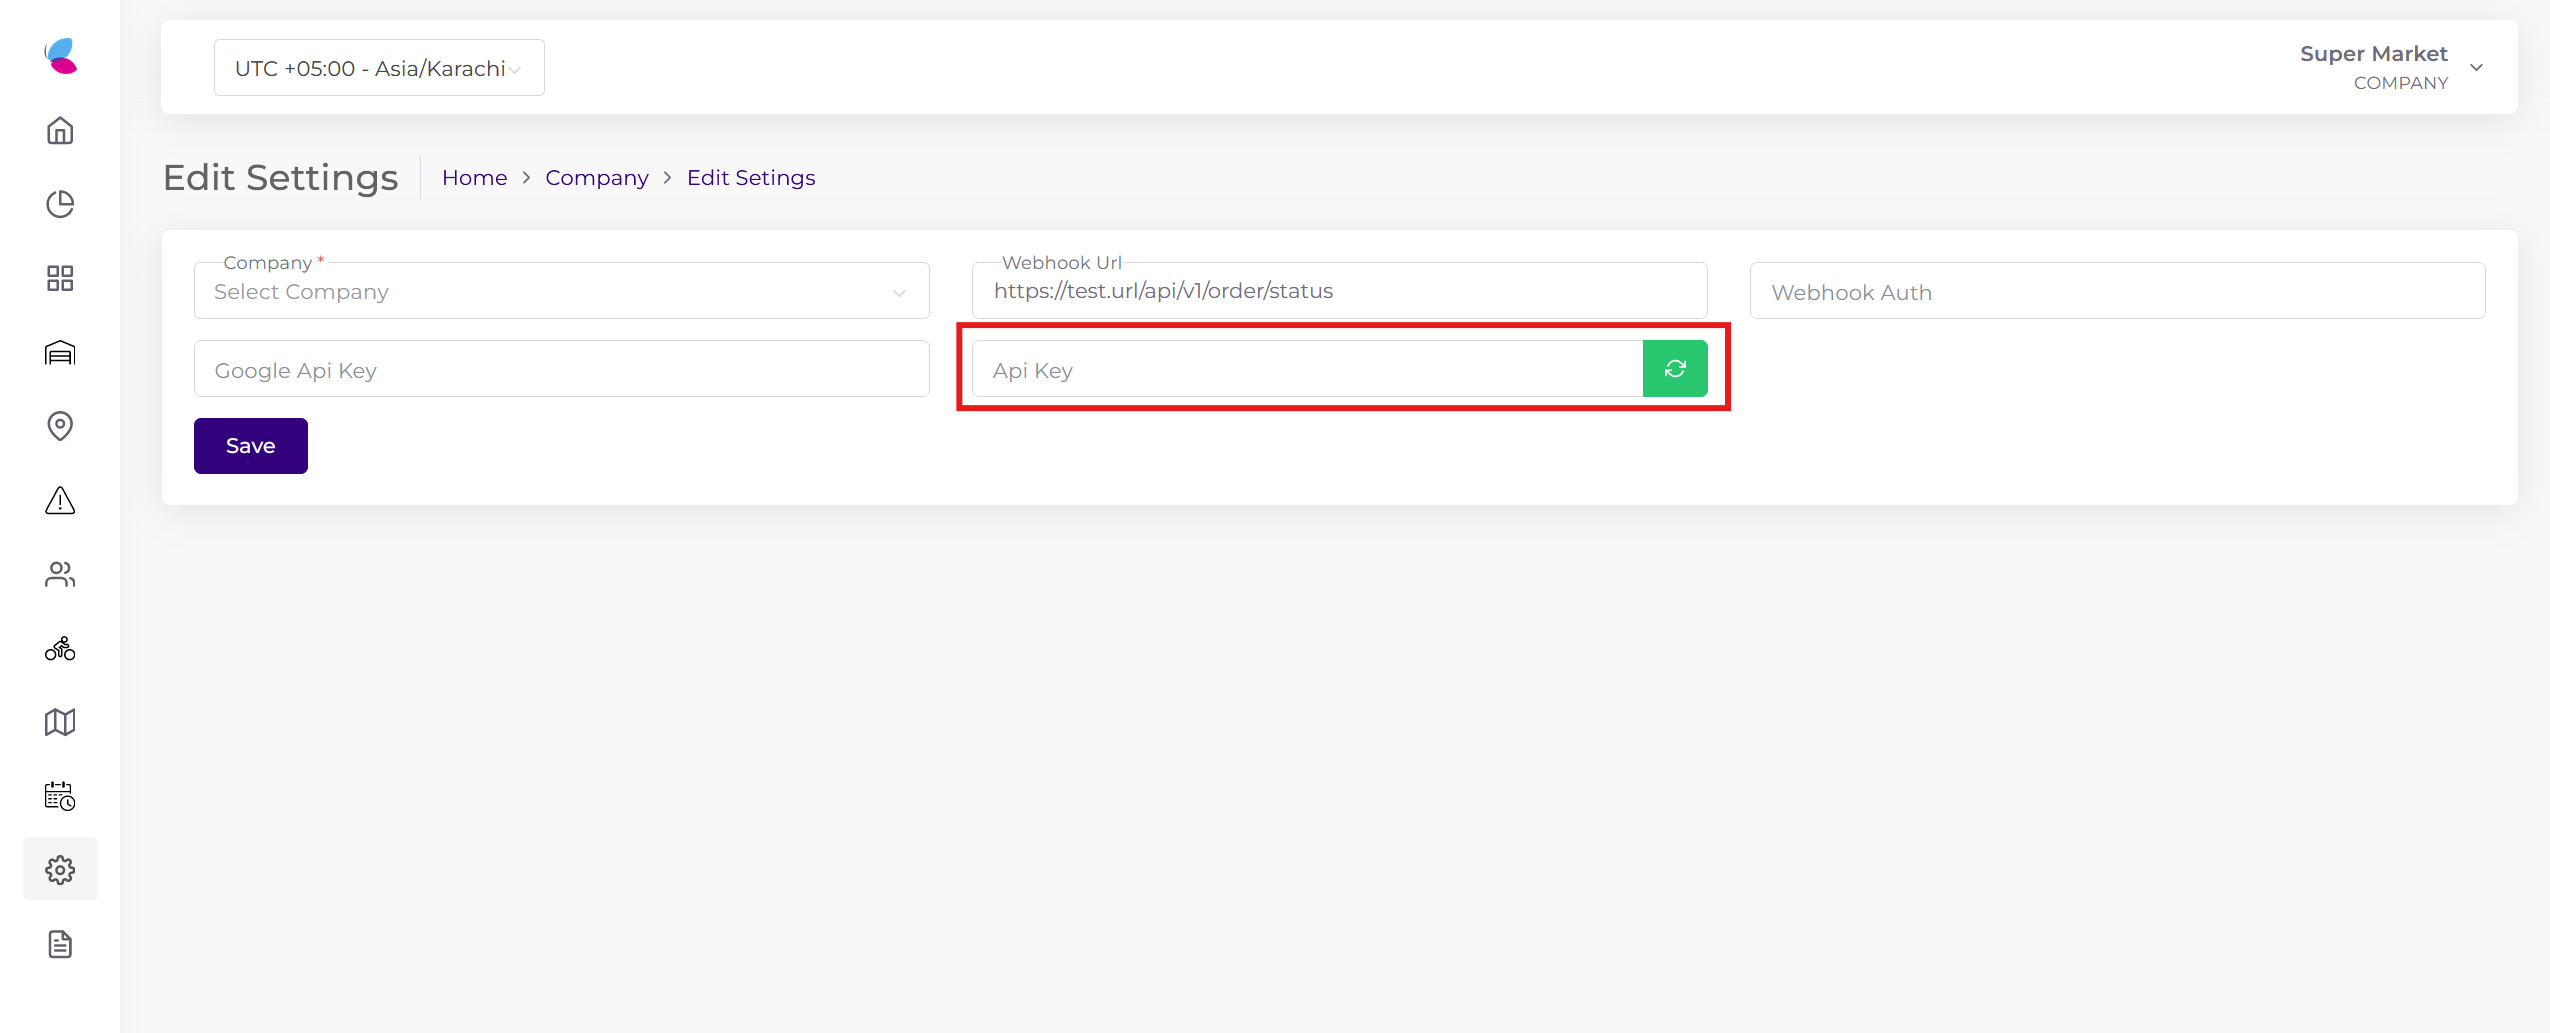The width and height of the screenshot is (2550, 1033).
Task: Expand the Select Company dropdown
Action: tap(560, 291)
